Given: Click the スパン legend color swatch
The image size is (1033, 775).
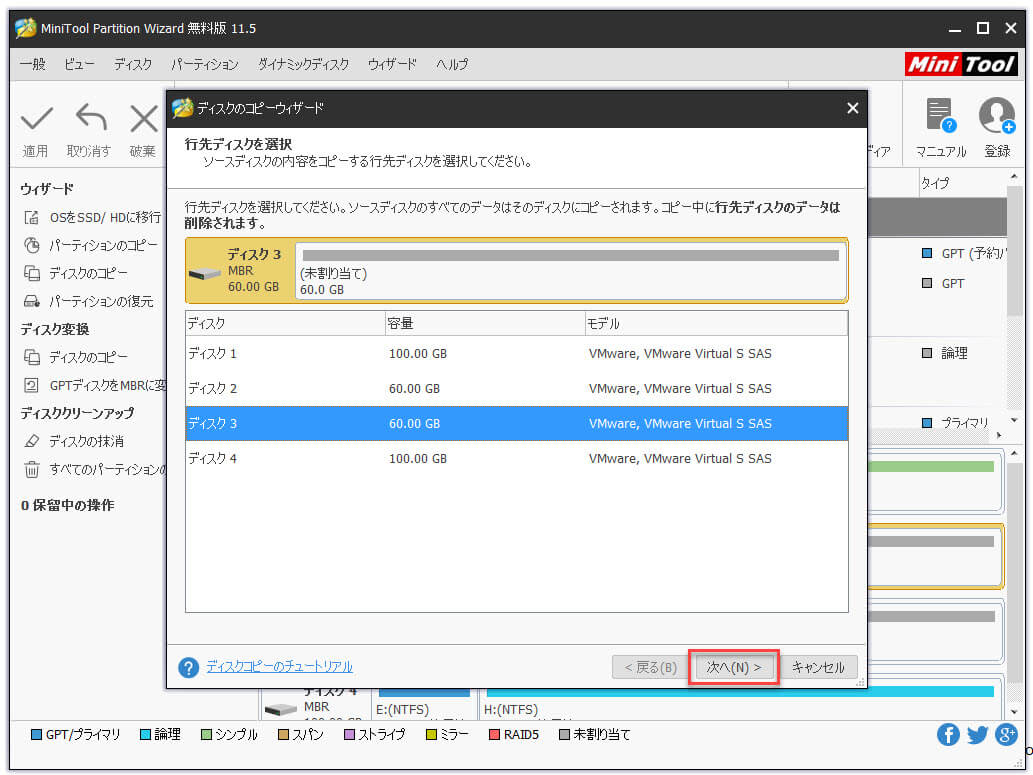Looking at the screenshot, I should (x=283, y=734).
